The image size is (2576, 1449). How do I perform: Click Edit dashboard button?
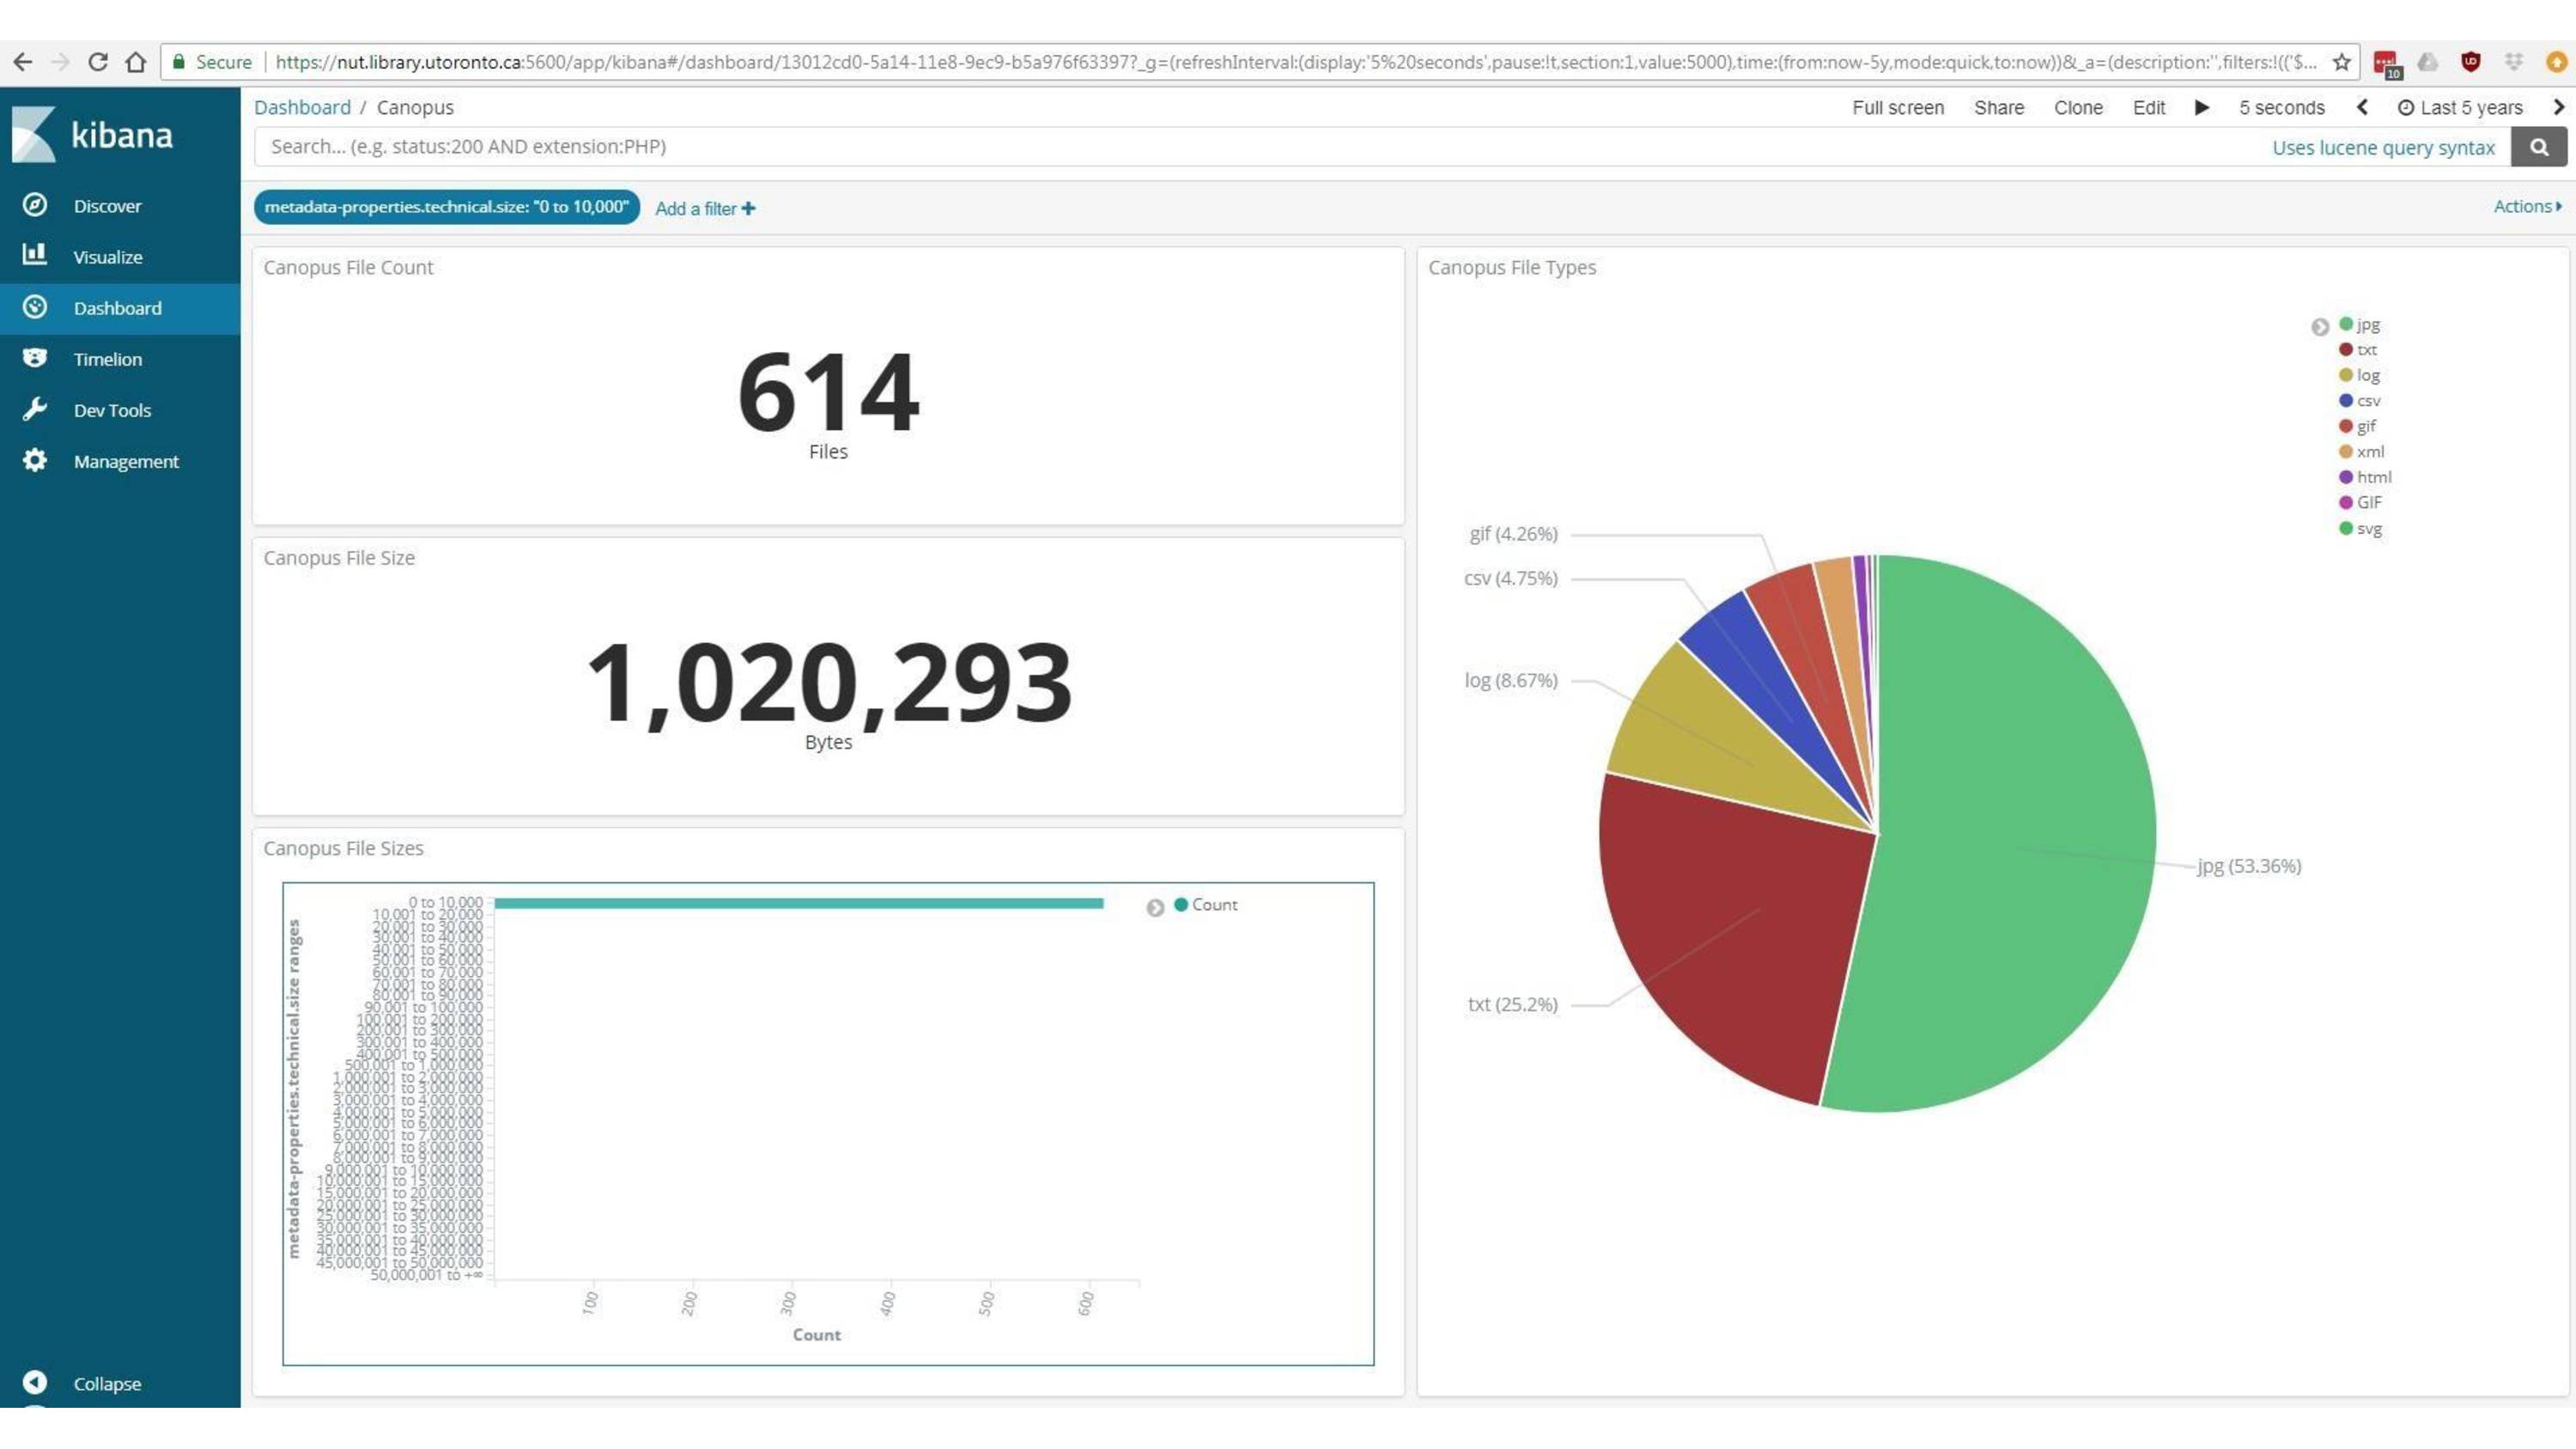(x=2148, y=107)
